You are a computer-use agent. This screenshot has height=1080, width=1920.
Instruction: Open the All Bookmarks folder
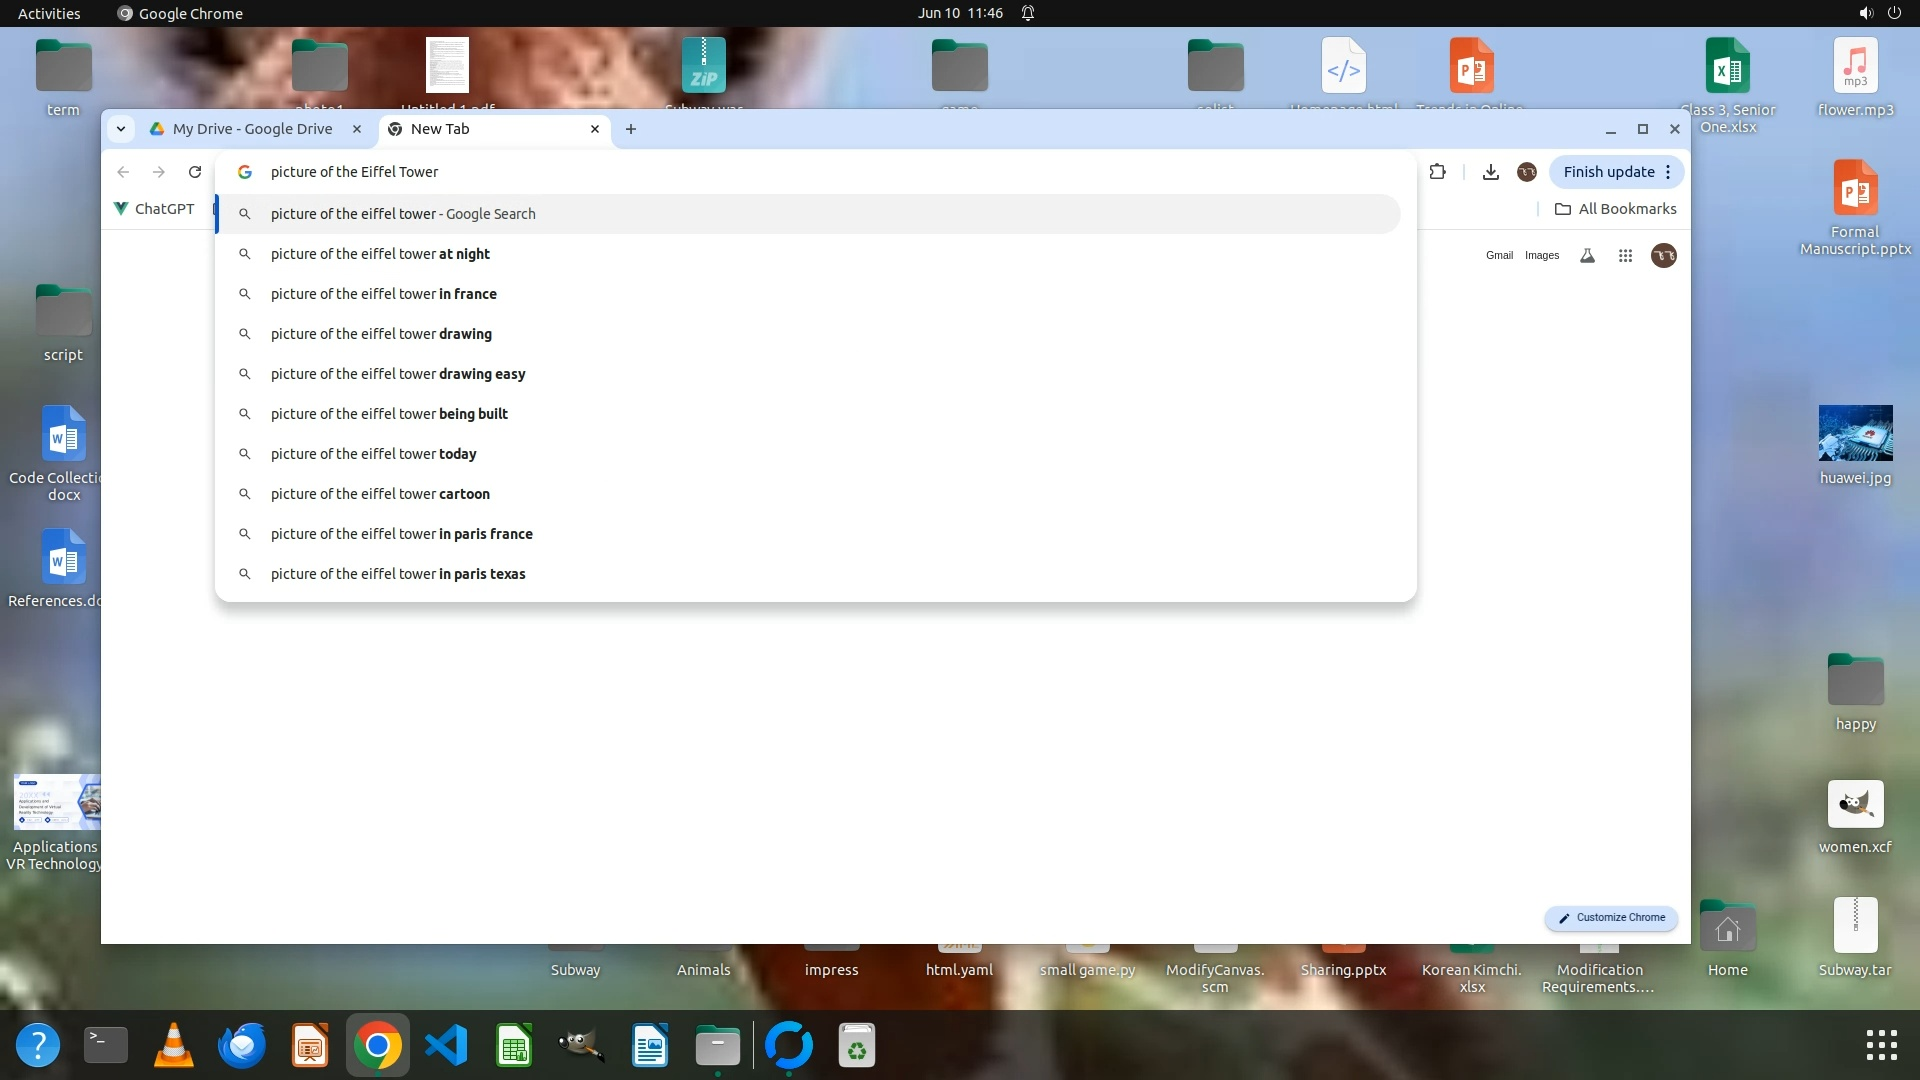click(x=1615, y=209)
